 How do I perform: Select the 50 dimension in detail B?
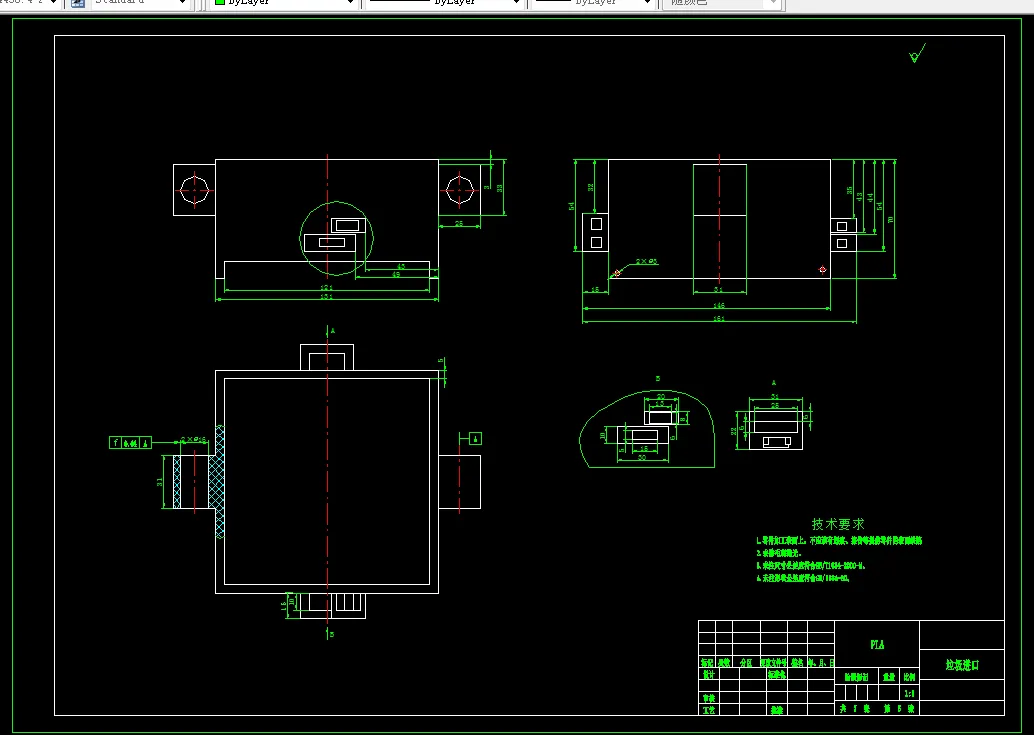(x=642, y=457)
